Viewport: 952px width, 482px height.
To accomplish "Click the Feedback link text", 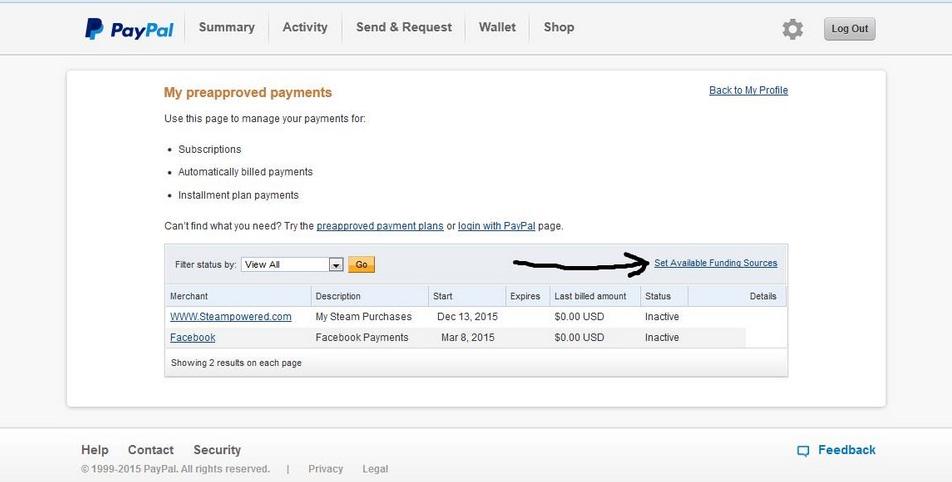I will tap(846, 450).
